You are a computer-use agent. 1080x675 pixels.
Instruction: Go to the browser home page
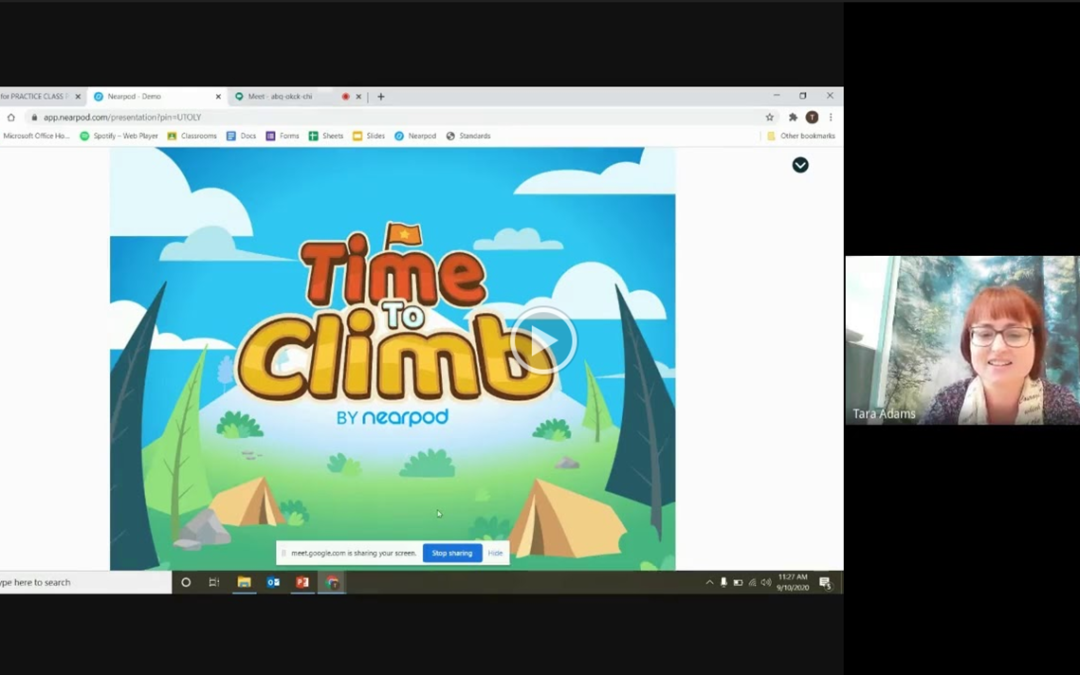(11, 117)
